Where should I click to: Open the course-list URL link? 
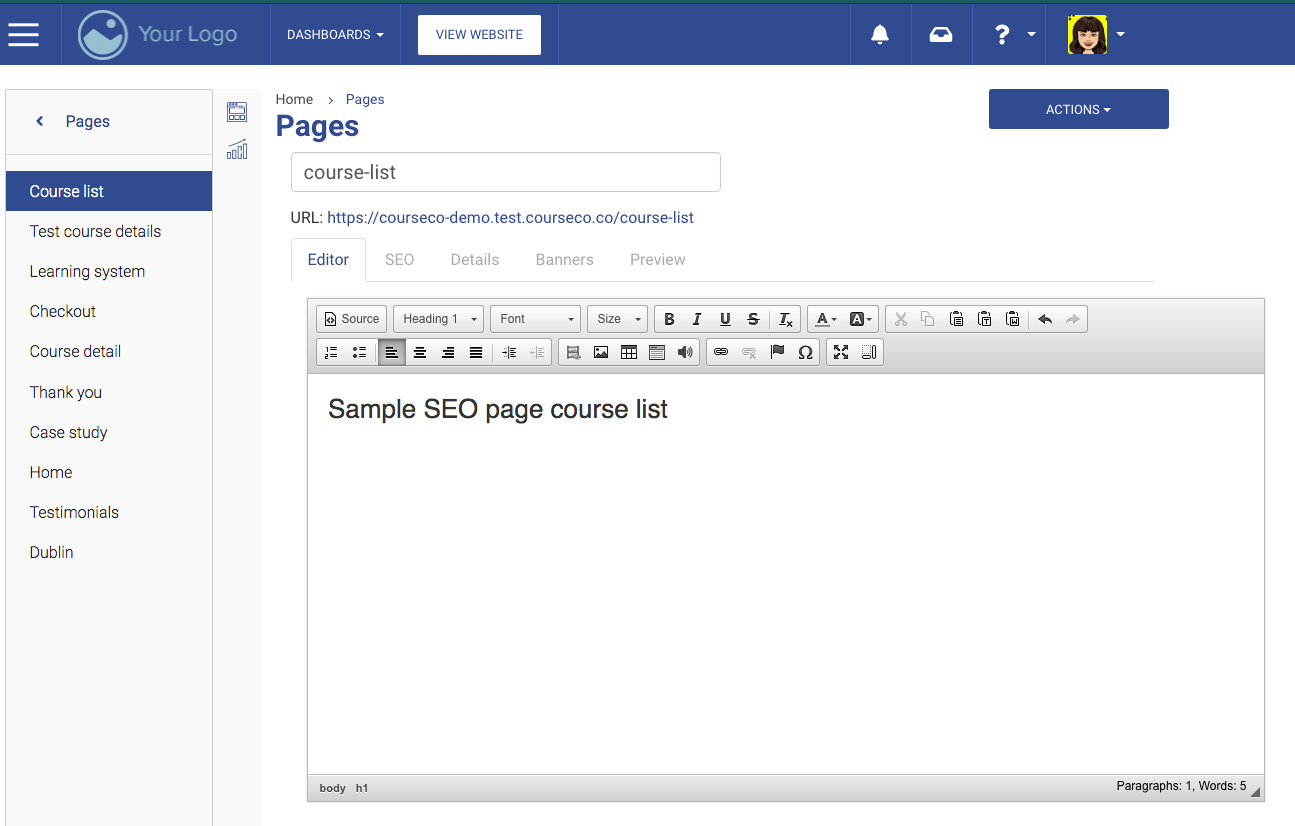510,217
